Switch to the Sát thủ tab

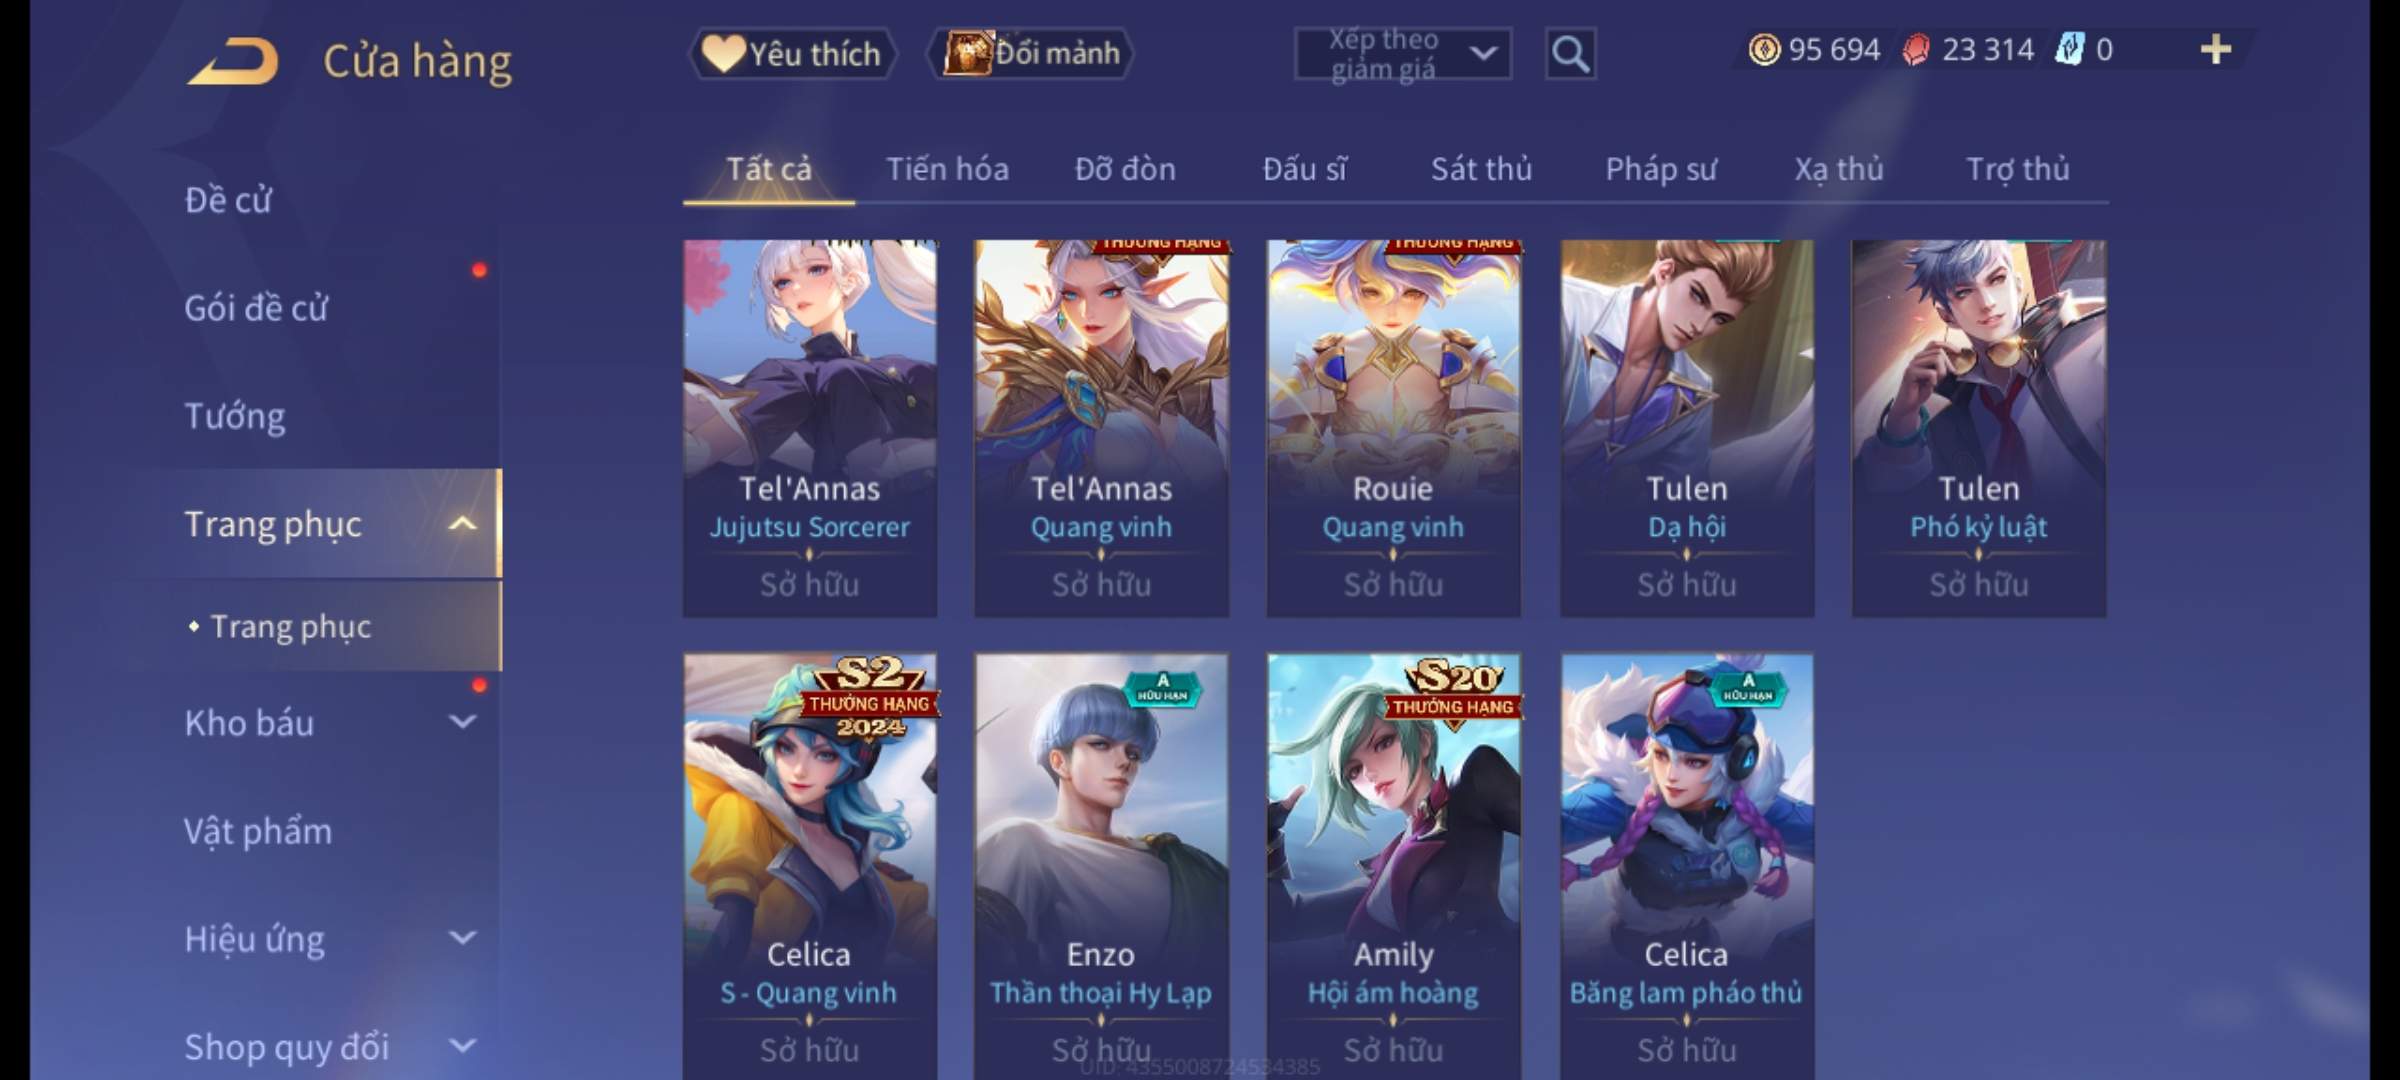(x=1481, y=169)
